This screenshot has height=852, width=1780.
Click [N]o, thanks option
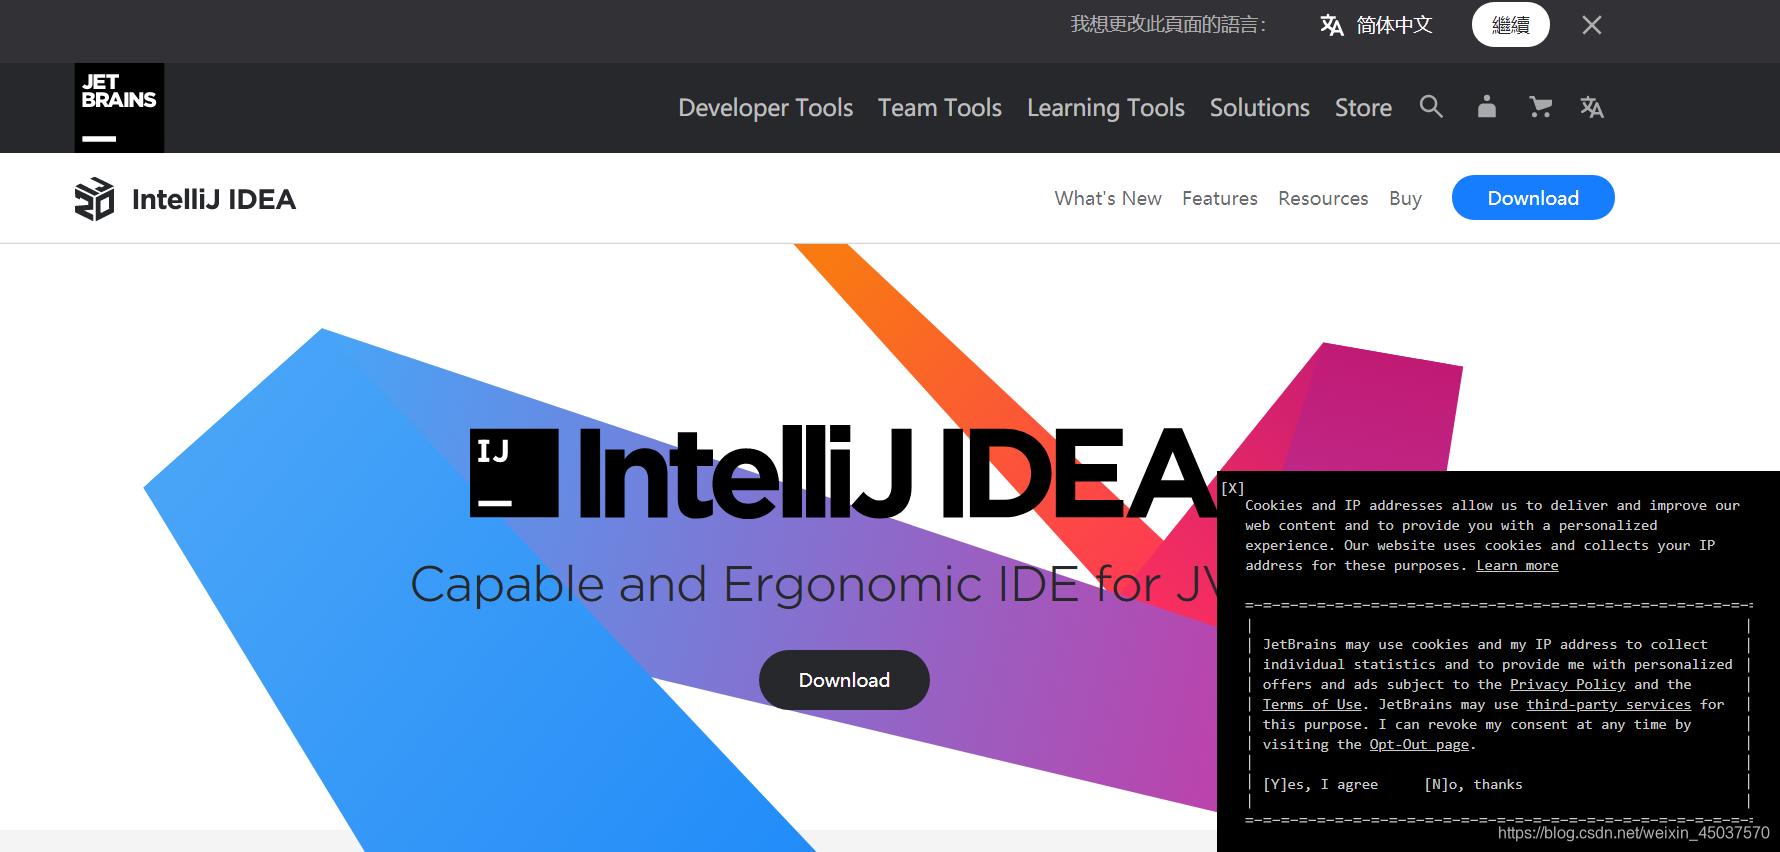point(1473,785)
